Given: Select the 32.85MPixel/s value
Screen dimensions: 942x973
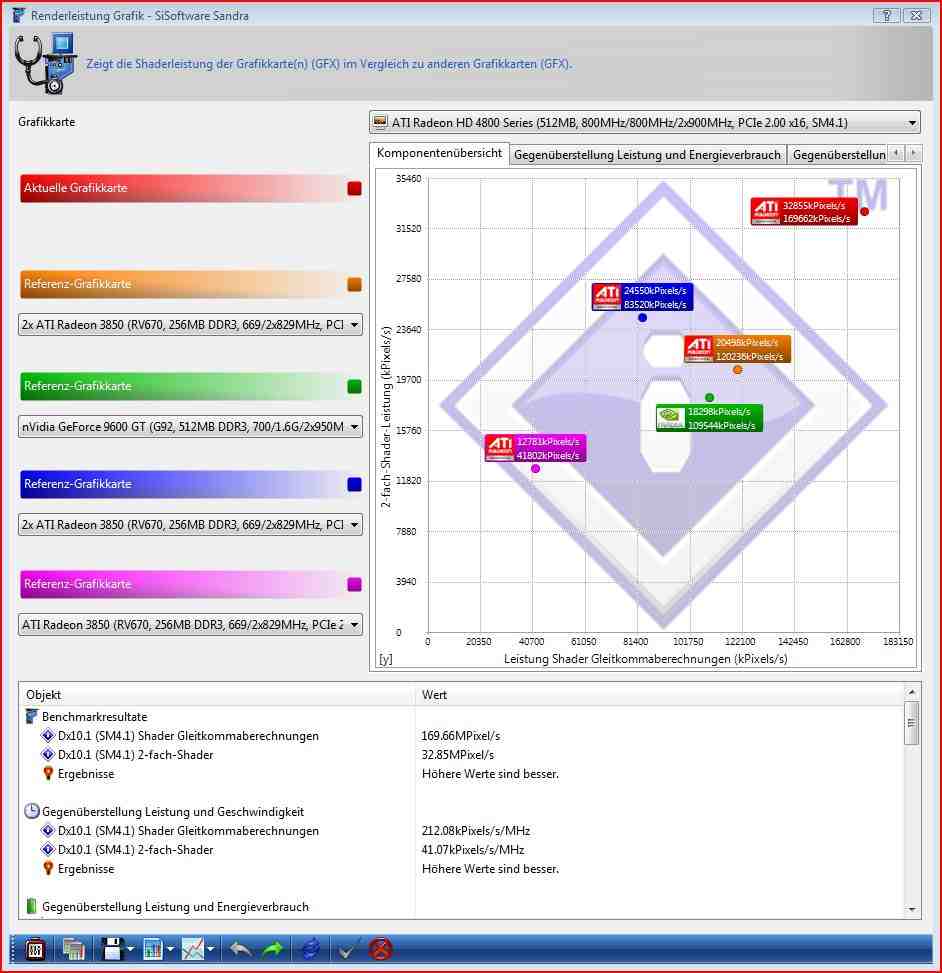Looking at the screenshot, I should point(458,755).
